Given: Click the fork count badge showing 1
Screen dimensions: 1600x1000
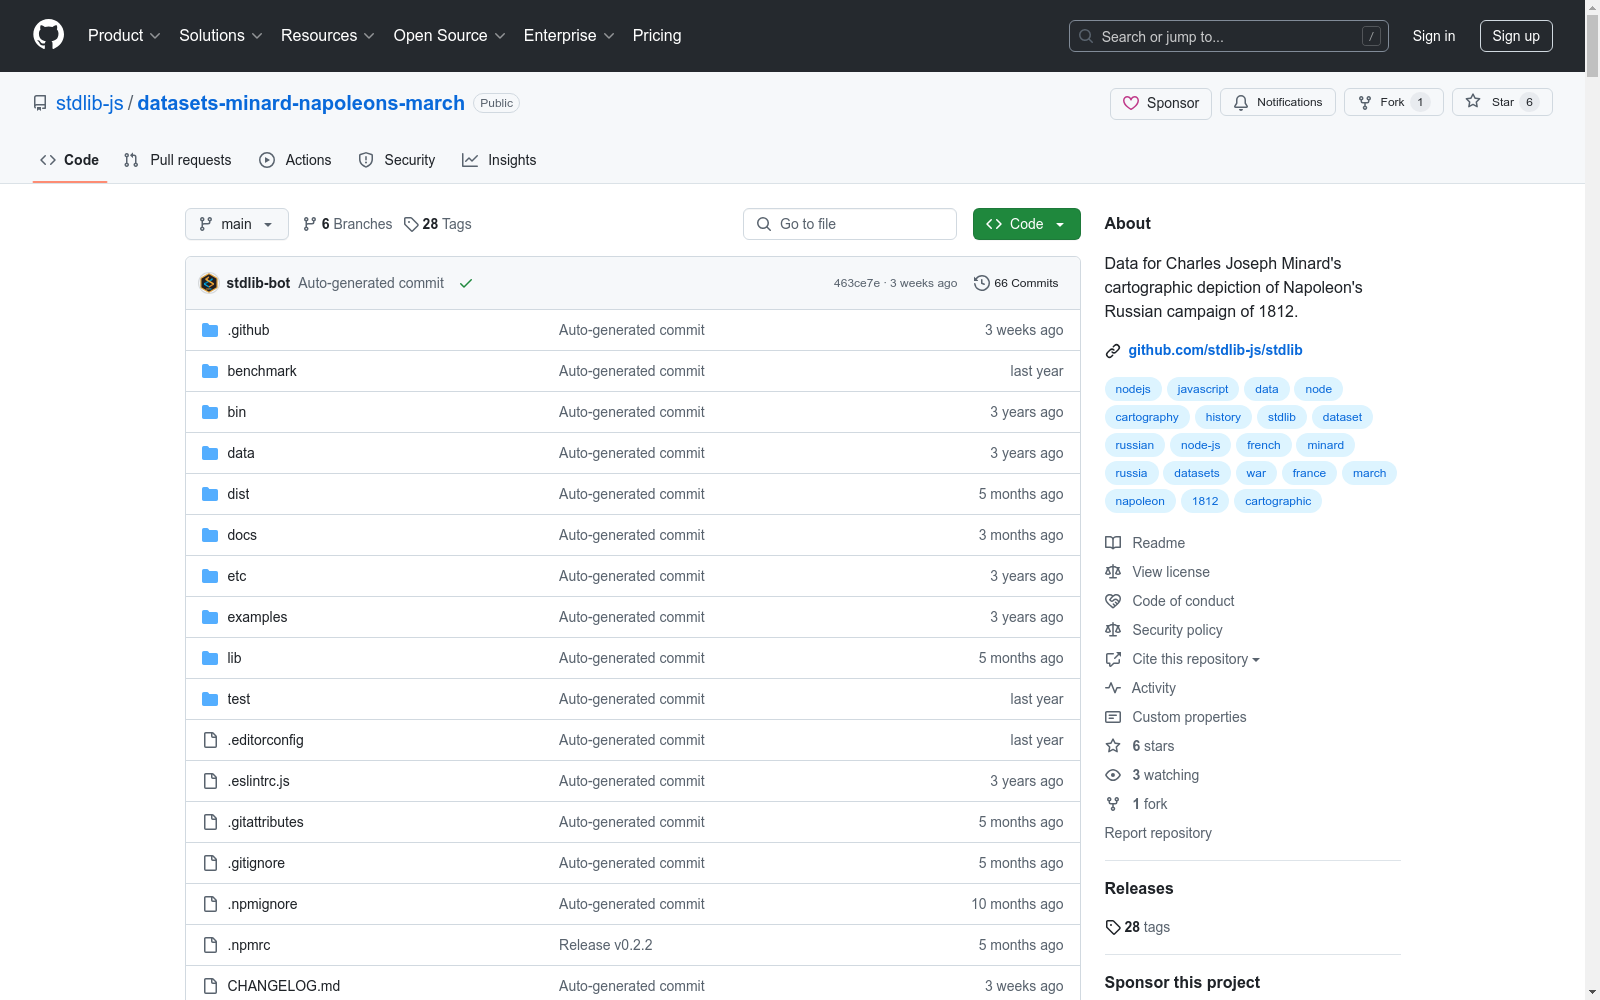Looking at the screenshot, I should [x=1420, y=102].
